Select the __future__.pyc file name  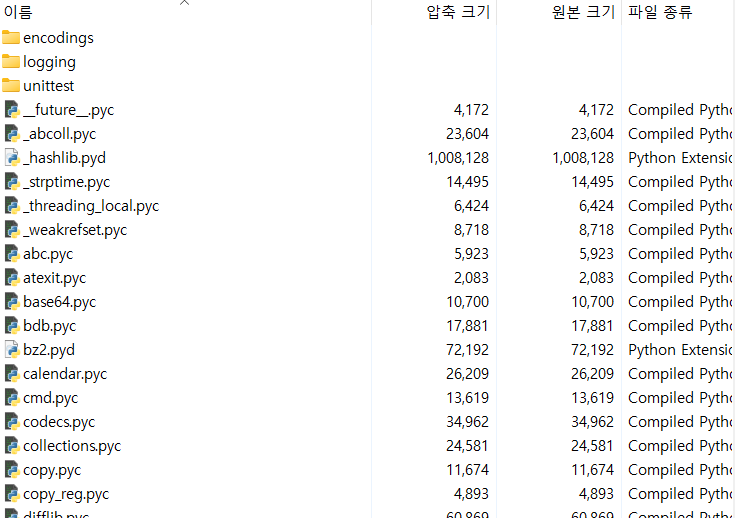pos(68,110)
